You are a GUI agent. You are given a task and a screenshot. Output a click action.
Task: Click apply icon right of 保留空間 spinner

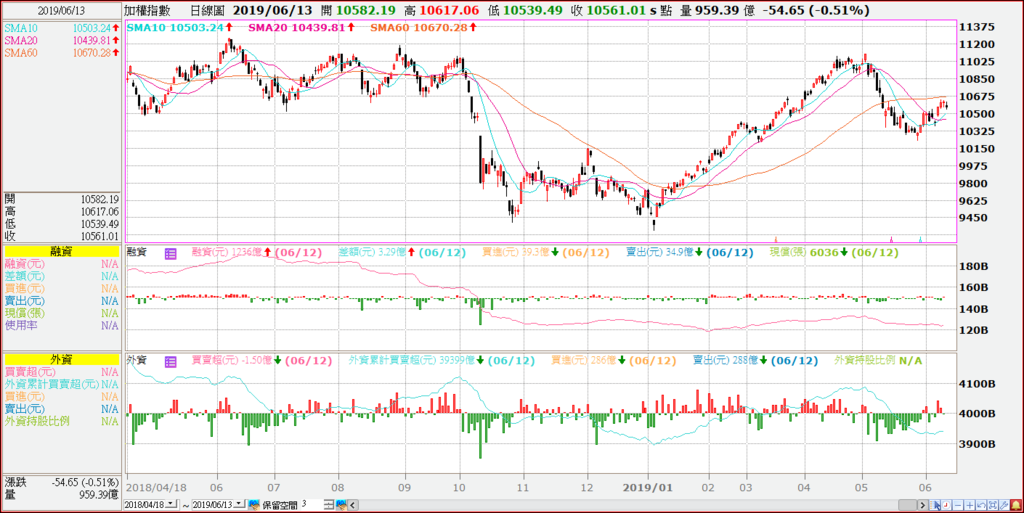(342, 505)
